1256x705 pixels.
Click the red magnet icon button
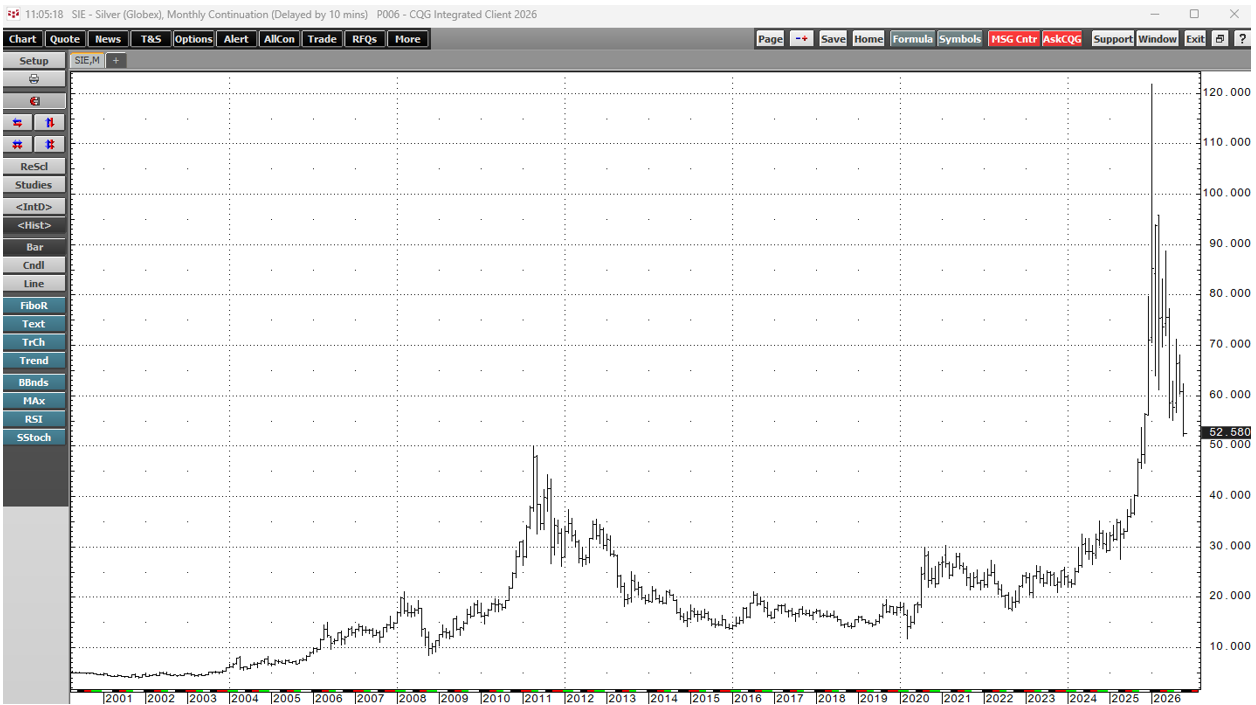34,101
